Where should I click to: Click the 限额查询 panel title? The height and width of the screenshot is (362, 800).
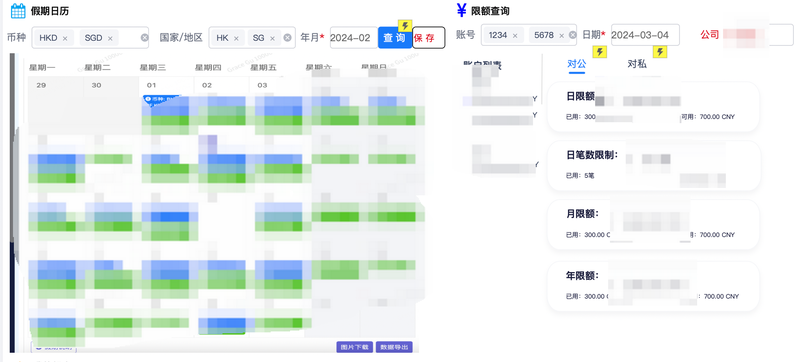pos(490,11)
